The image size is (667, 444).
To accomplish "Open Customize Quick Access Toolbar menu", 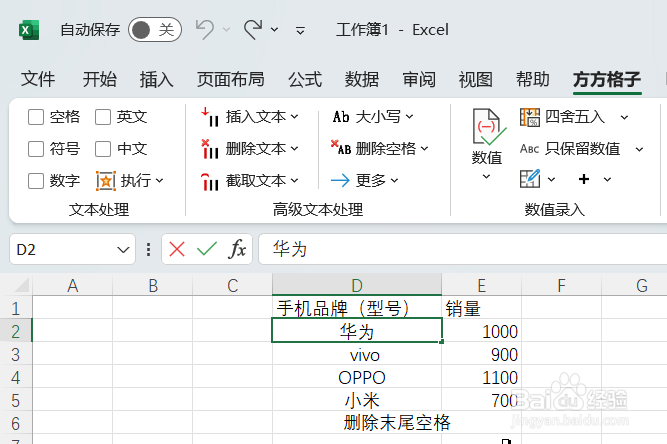I will coord(300,31).
